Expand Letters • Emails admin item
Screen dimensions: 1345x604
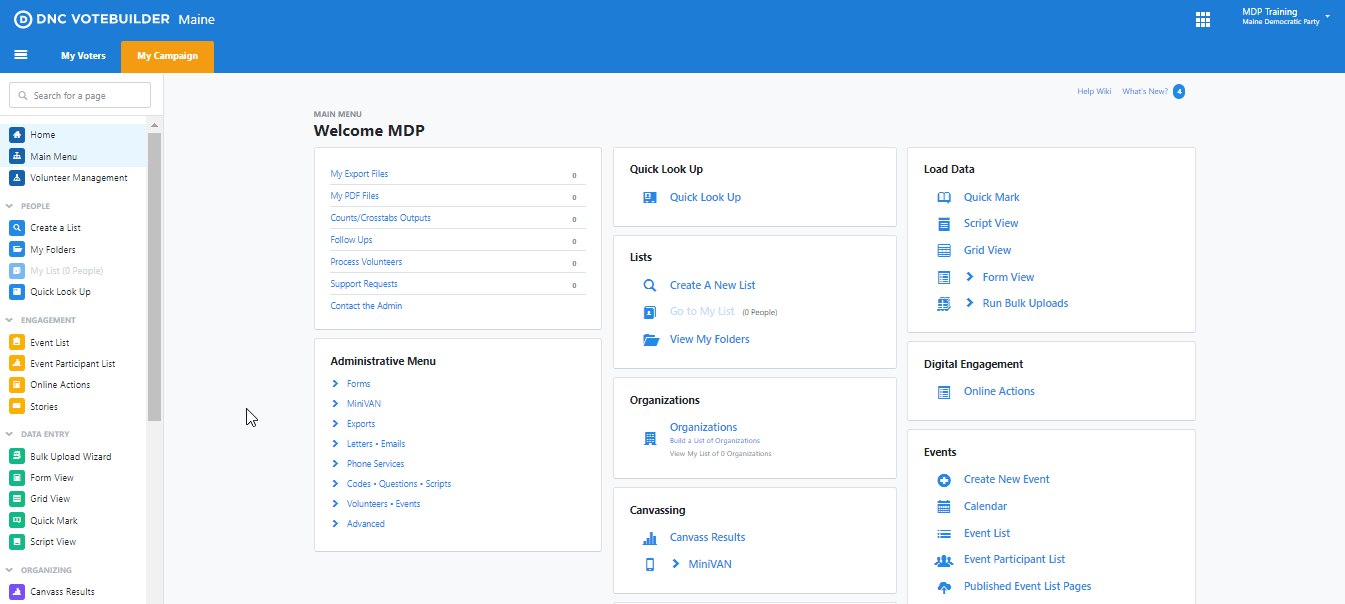click(x=335, y=444)
